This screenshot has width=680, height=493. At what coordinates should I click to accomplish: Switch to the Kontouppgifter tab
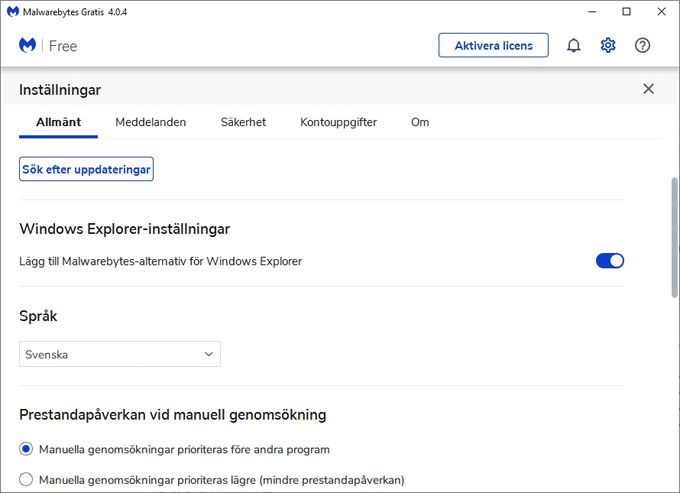338,122
